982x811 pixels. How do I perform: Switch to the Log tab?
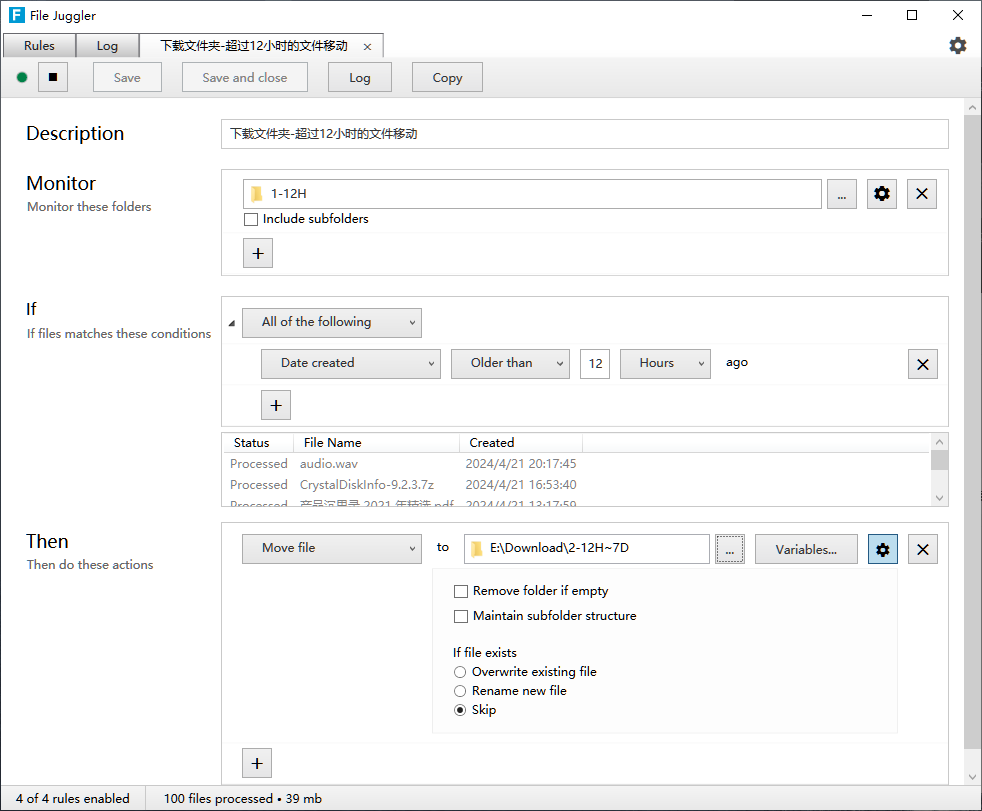(107, 46)
